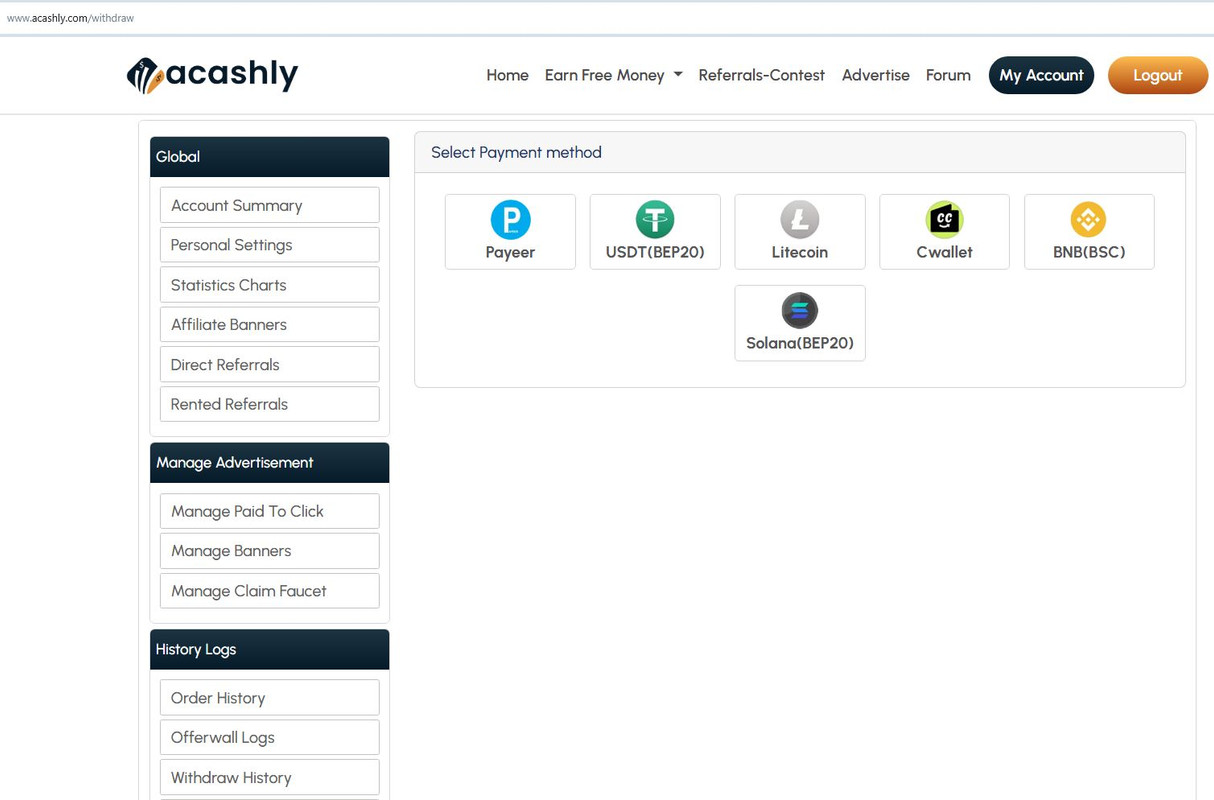Open Manage Paid To Click
The height and width of the screenshot is (800, 1214).
[x=270, y=511]
